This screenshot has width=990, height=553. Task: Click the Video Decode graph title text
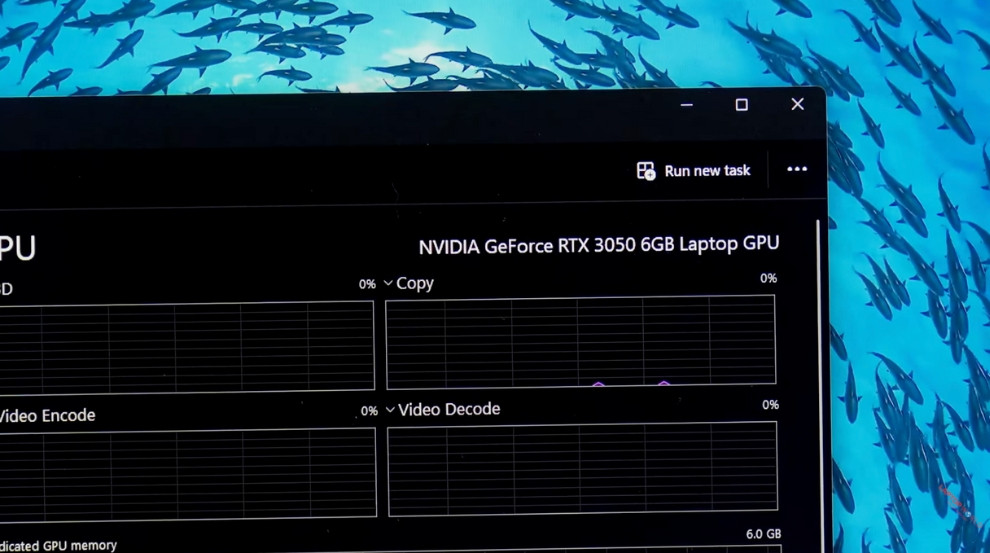click(x=449, y=409)
